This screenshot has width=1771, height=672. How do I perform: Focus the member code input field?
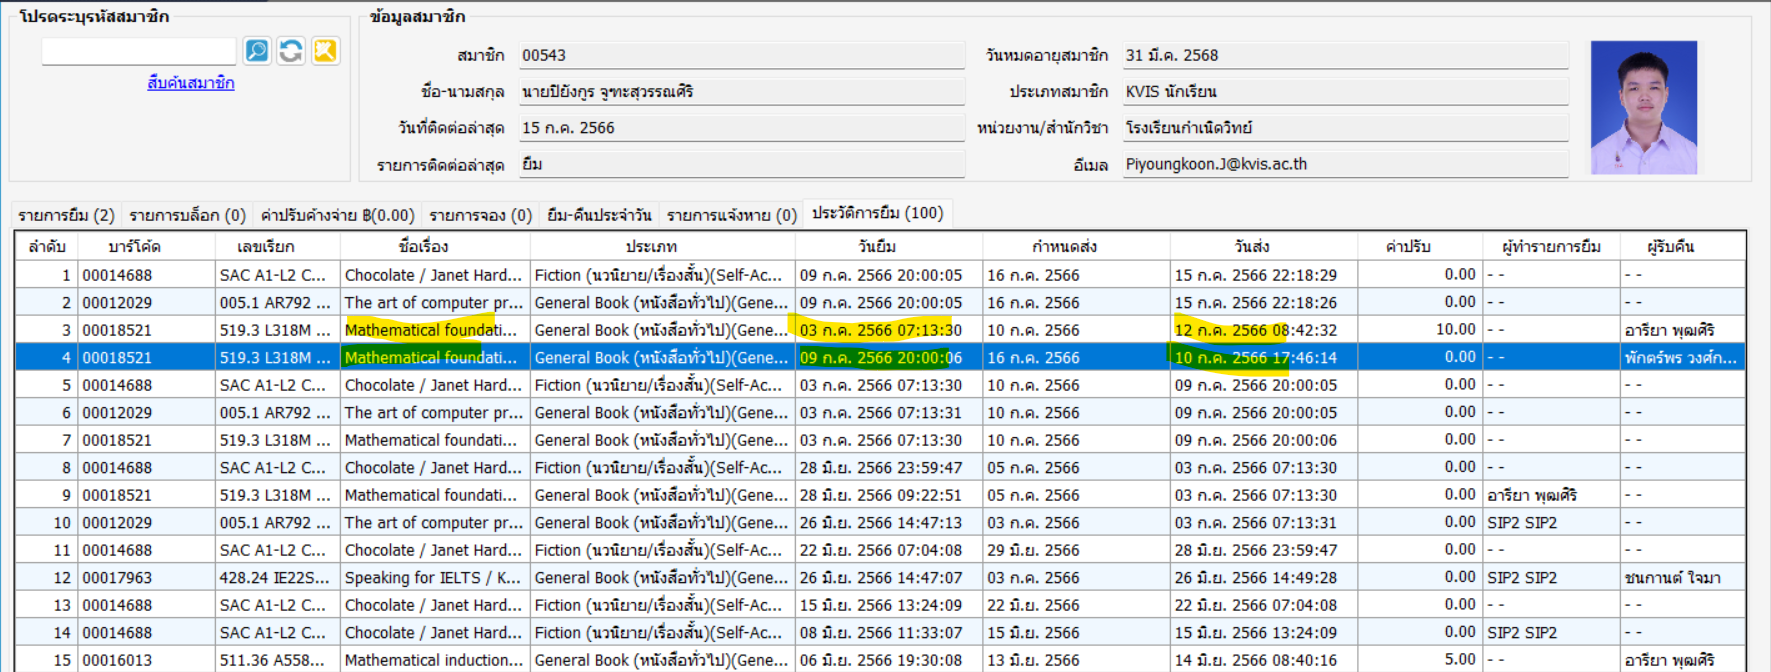tap(138, 51)
